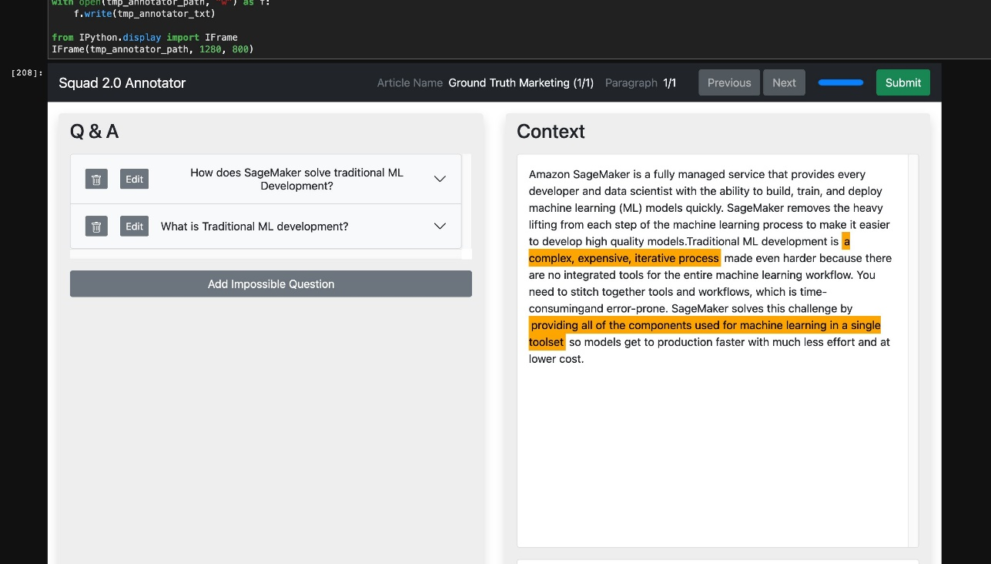The image size is (991, 564).
Task: Click the Context panel vertical scrollbar
Action: pos(913,350)
